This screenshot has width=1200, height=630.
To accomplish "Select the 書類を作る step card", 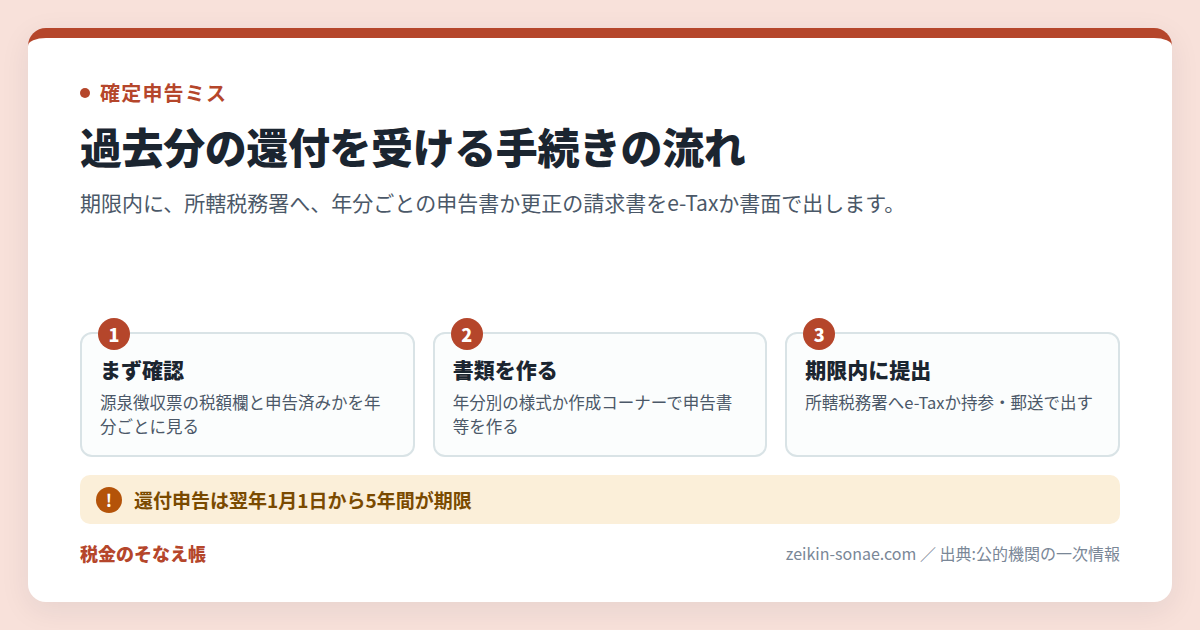I will [600, 394].
